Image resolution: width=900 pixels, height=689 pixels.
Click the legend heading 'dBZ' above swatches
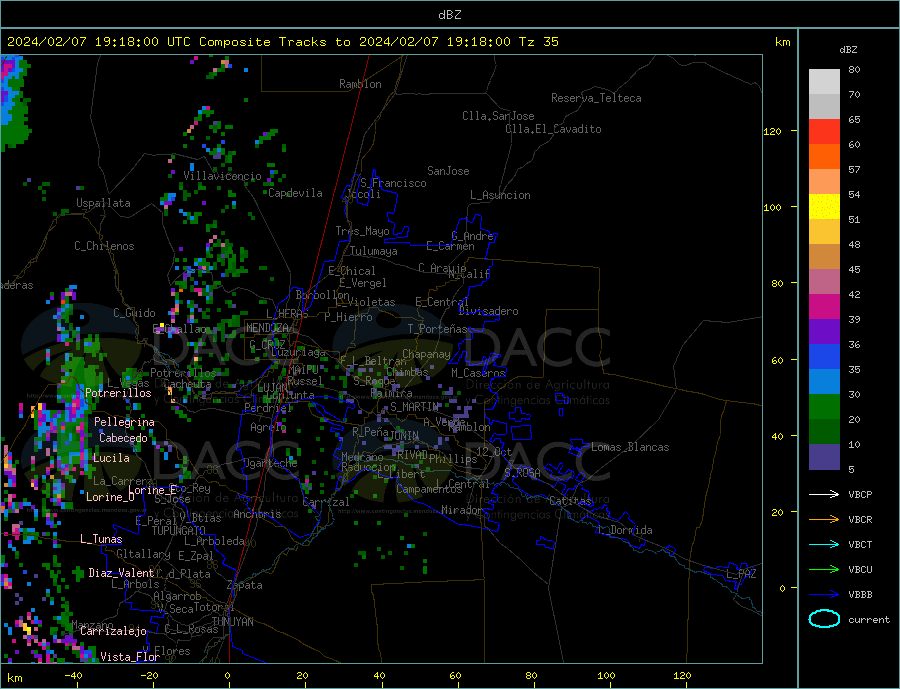[848, 50]
